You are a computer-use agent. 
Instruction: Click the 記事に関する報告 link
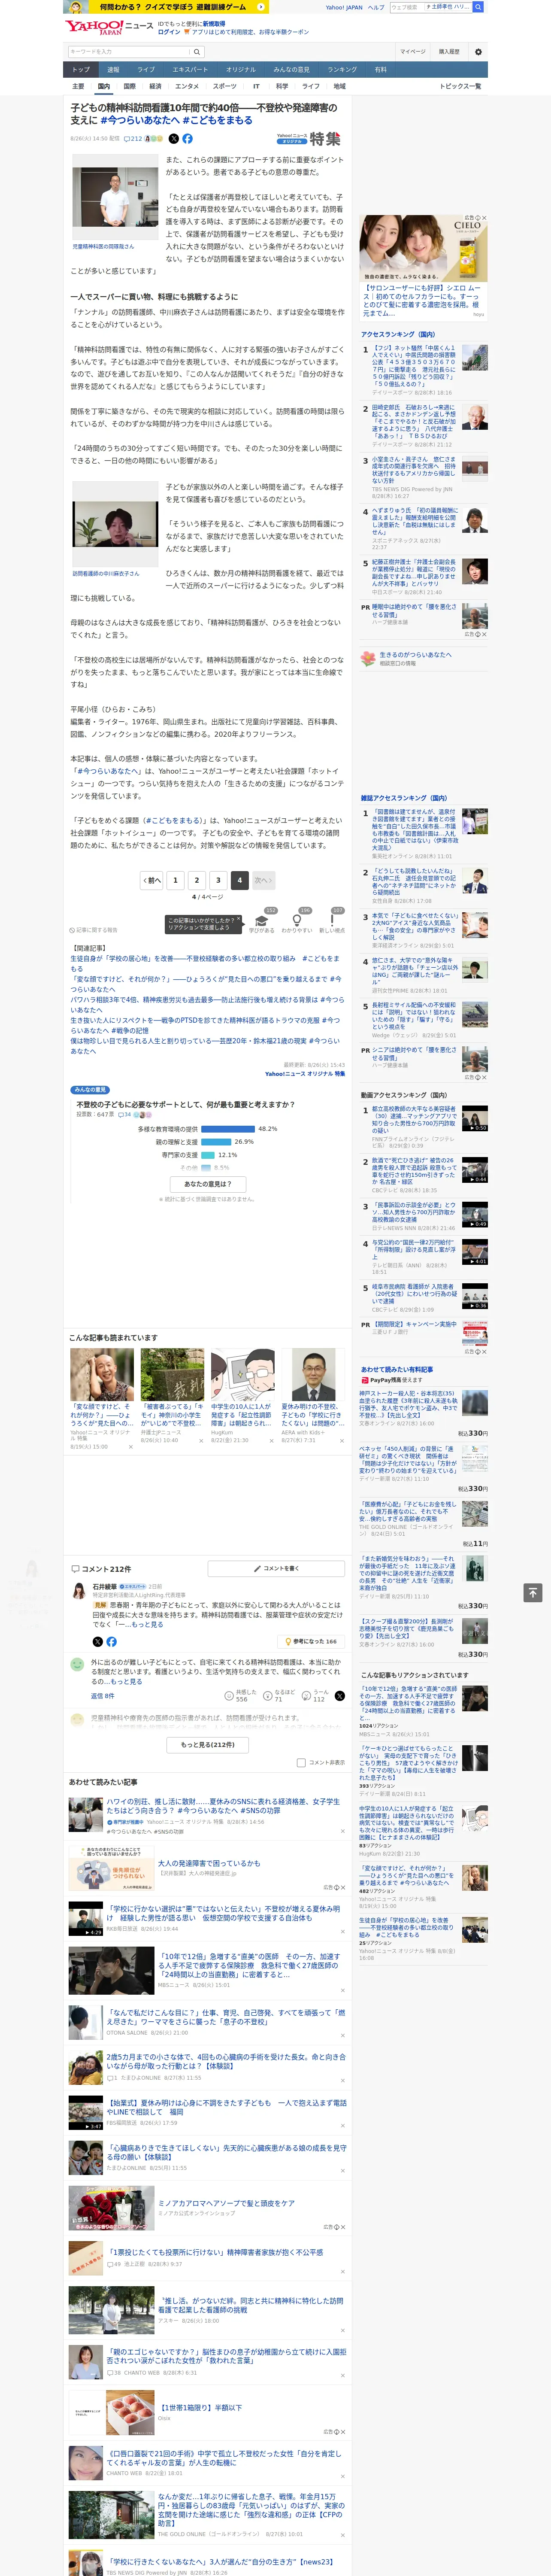click(x=94, y=929)
